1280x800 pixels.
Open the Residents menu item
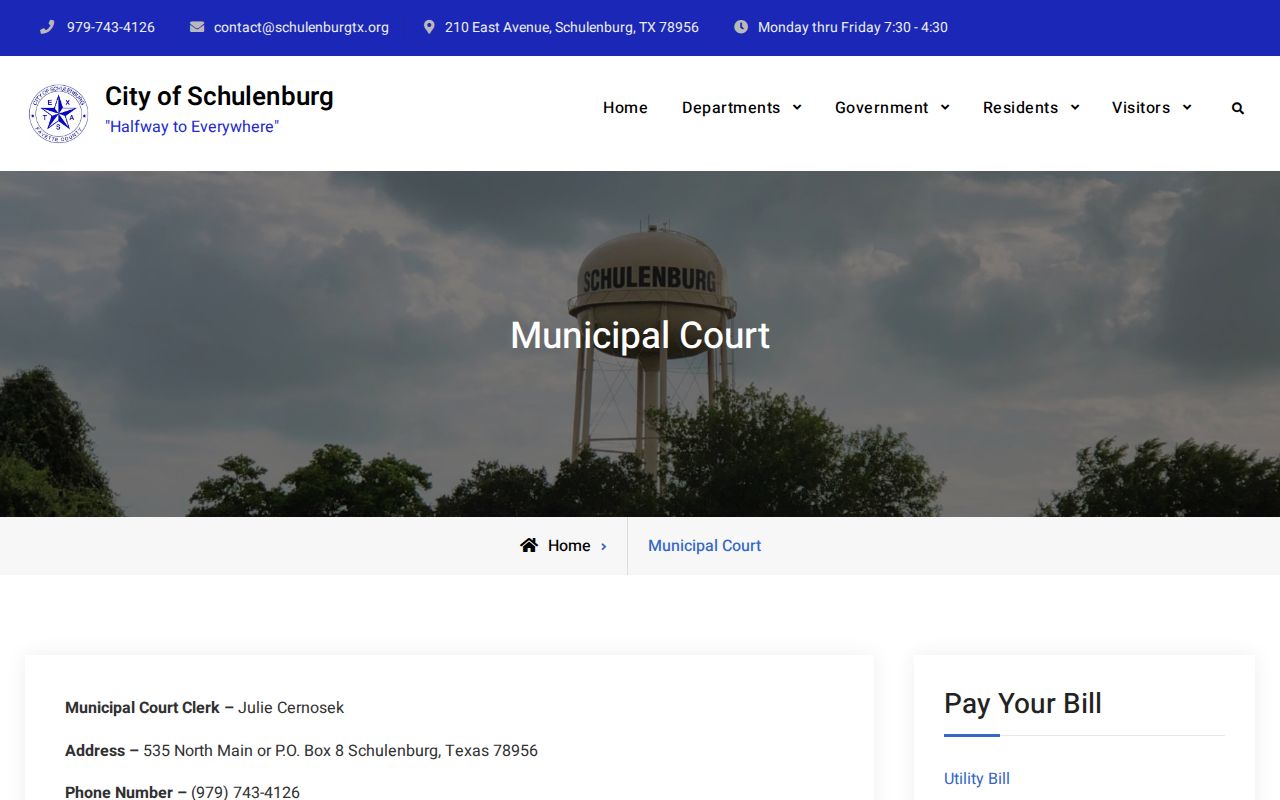point(1020,107)
